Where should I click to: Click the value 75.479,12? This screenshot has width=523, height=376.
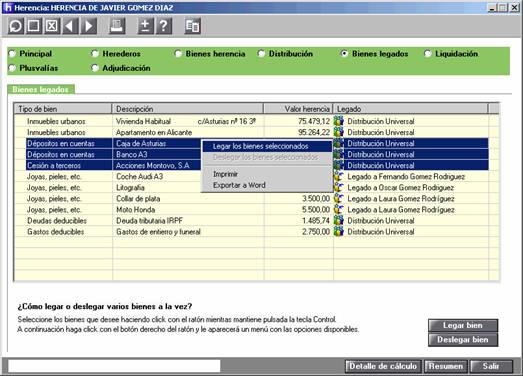click(314, 121)
